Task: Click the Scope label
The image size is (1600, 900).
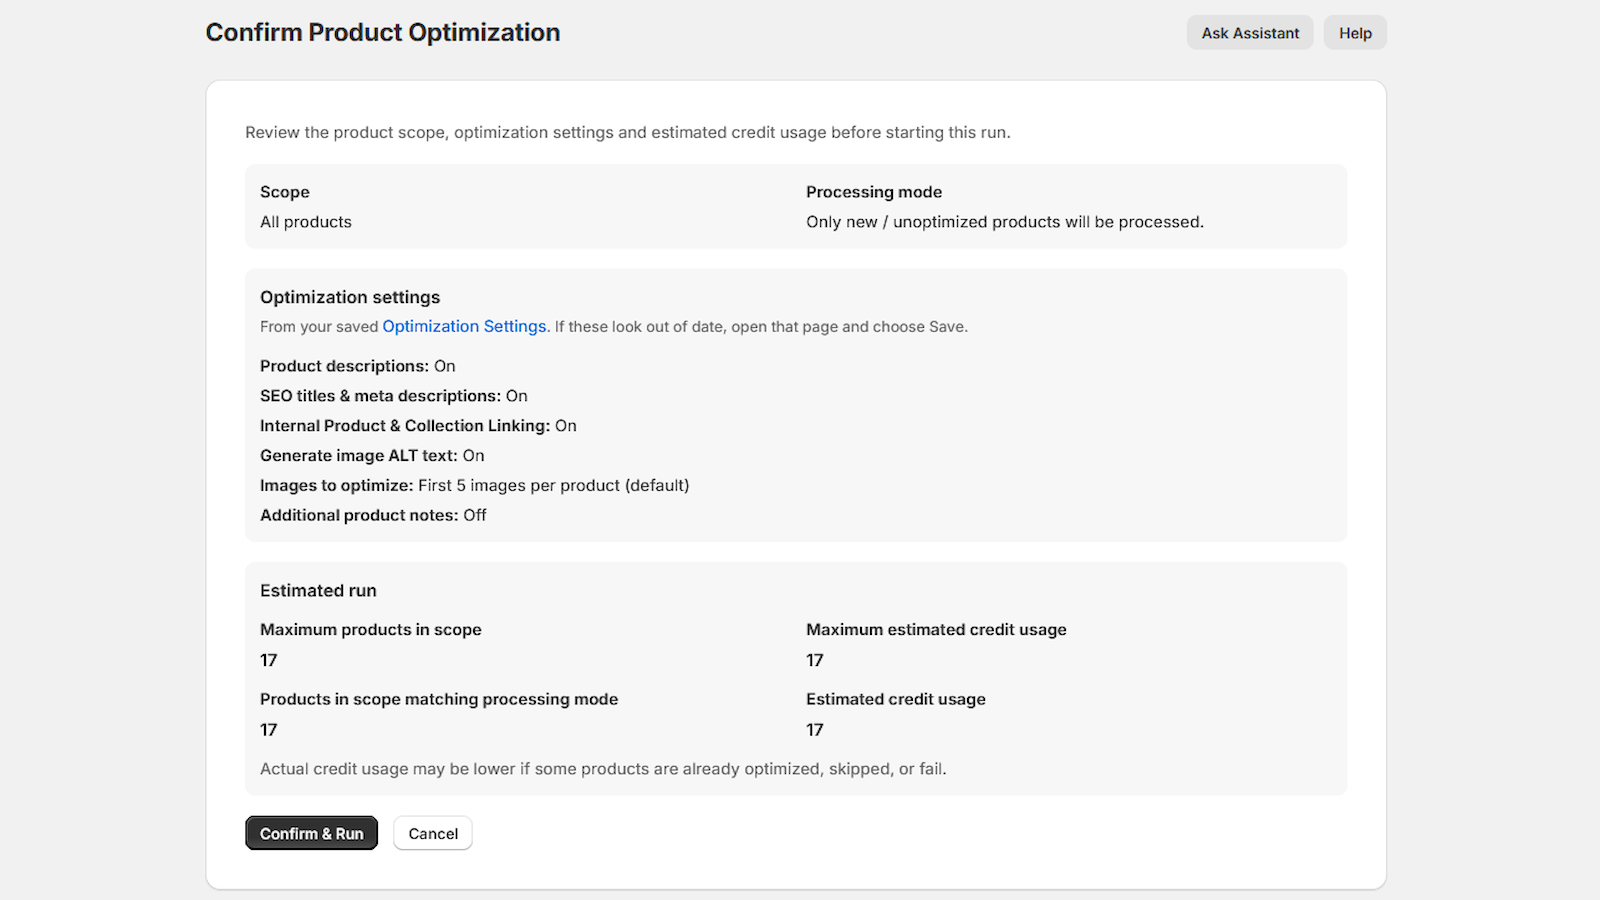Action: 285,192
